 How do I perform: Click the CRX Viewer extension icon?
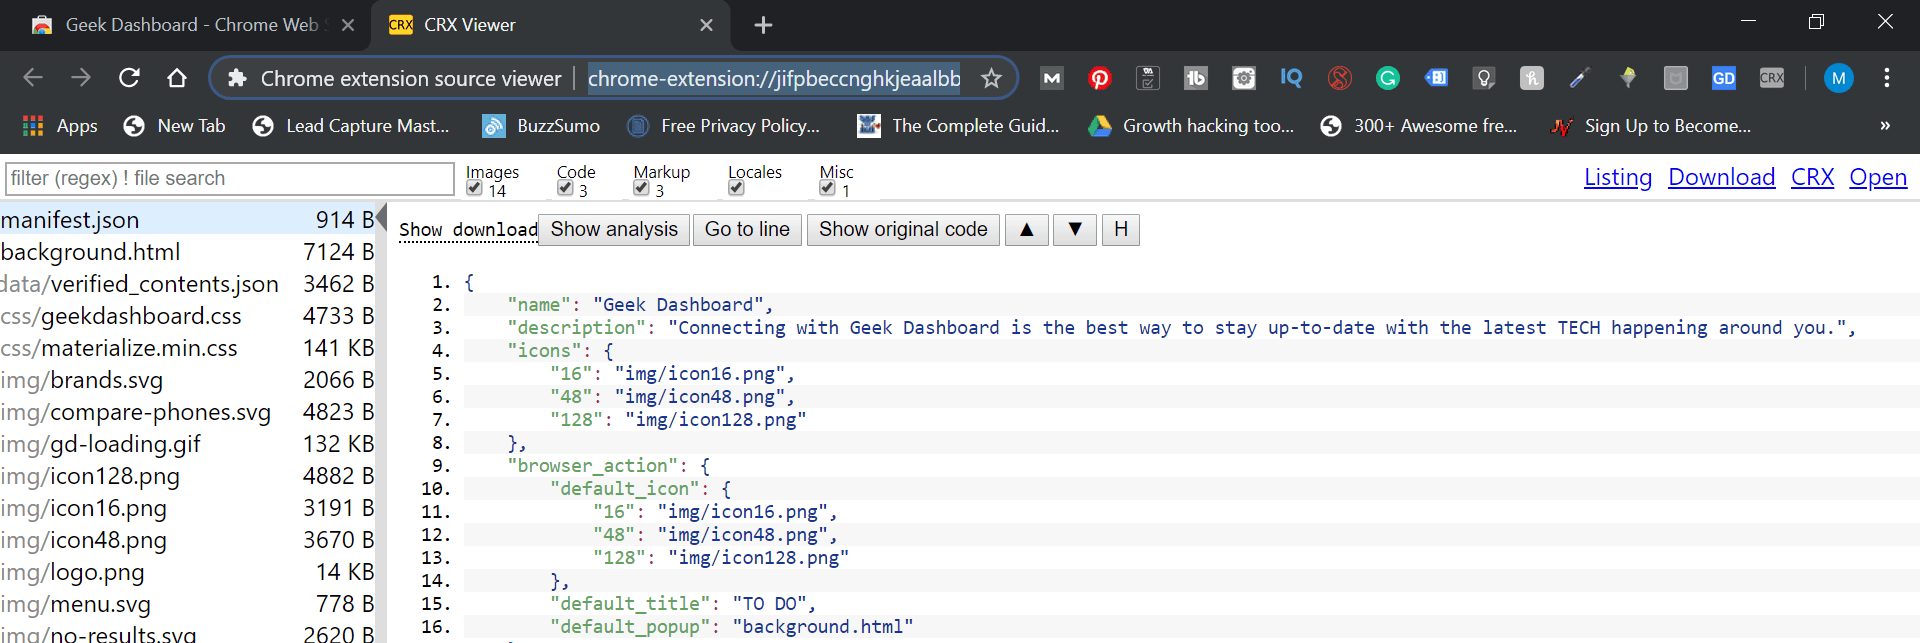pyautogui.click(x=1771, y=78)
